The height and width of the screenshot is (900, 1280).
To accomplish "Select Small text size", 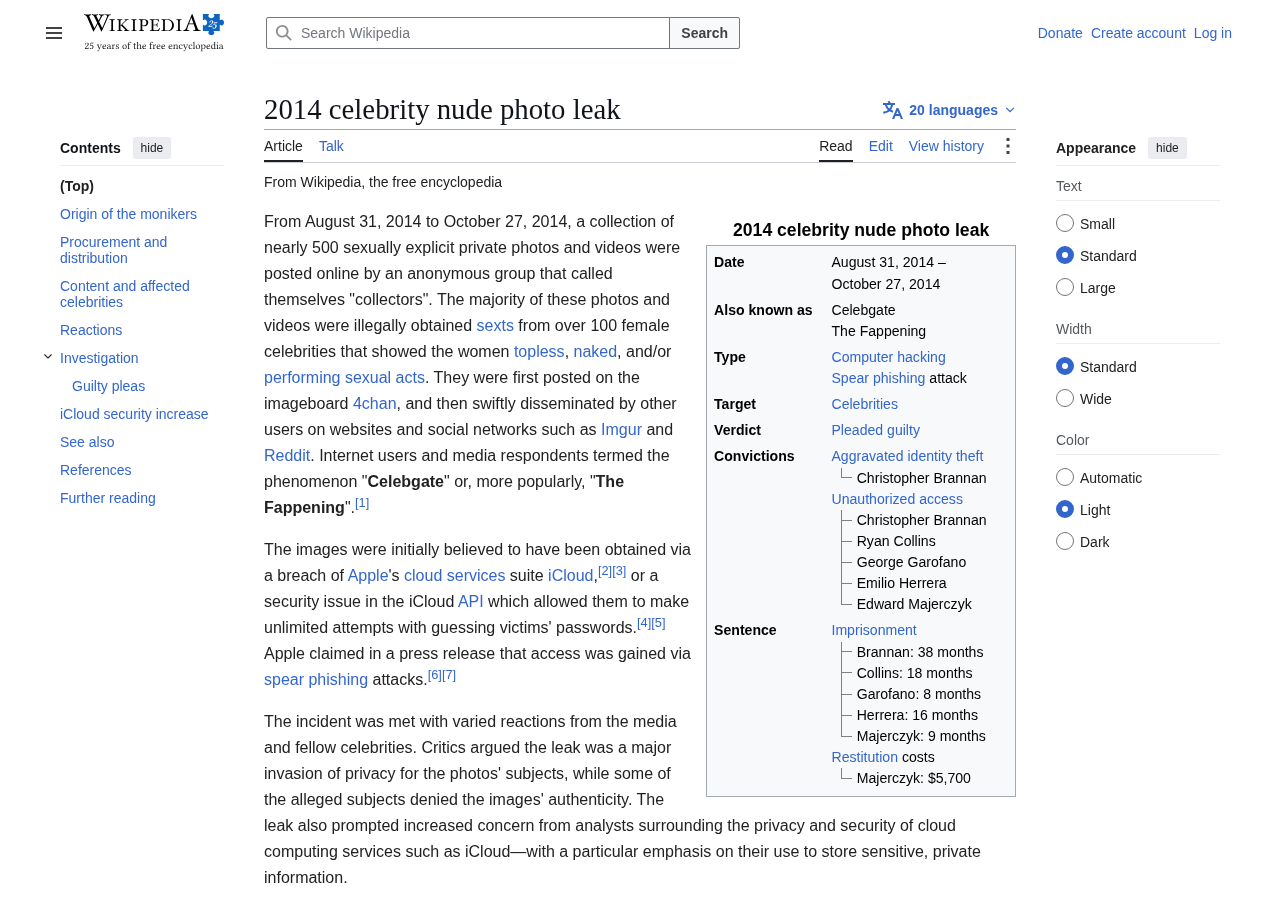I will (1065, 223).
